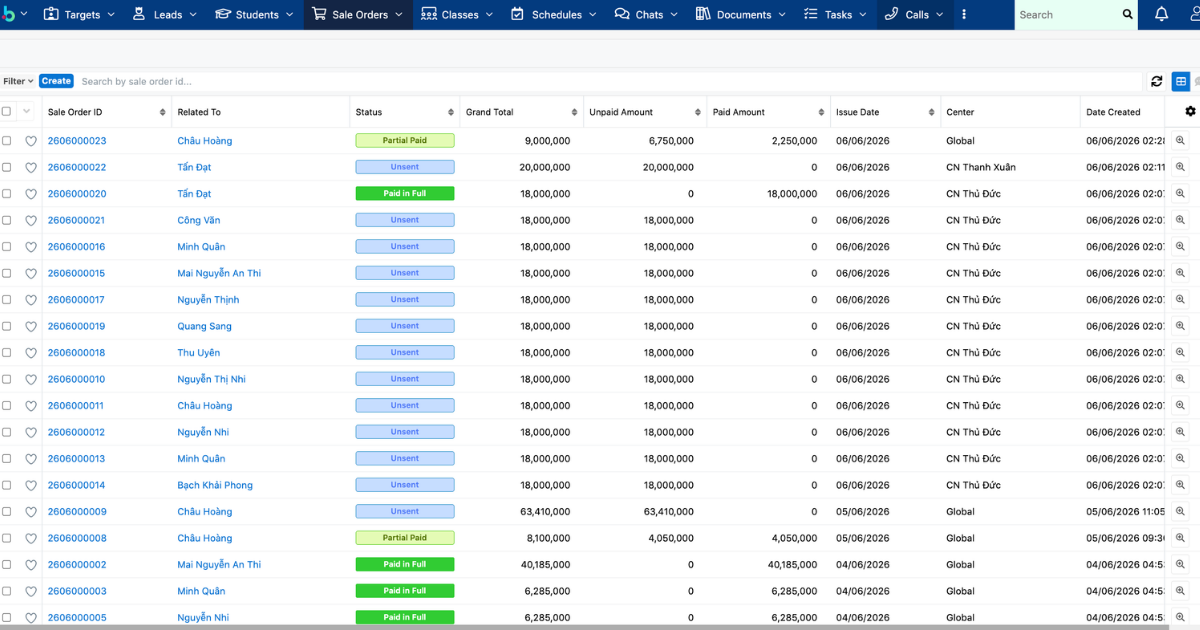Open the Sale Orders menu dropdown
The width and height of the screenshot is (1200, 630).
[358, 15]
